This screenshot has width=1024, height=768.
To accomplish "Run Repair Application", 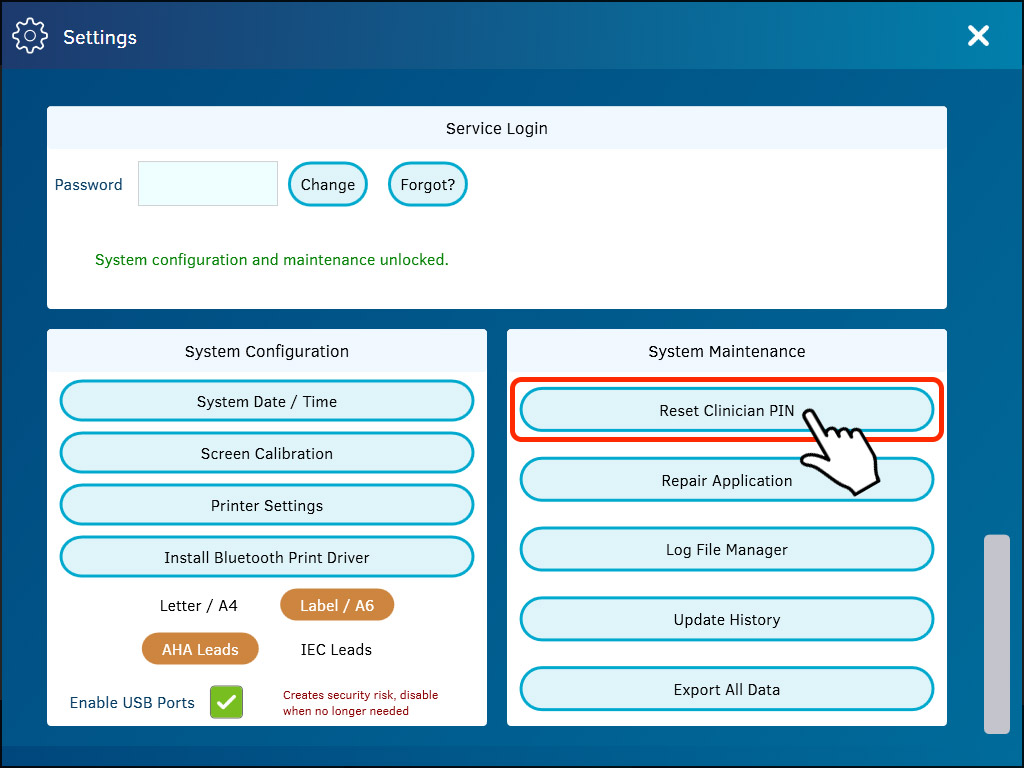I will click(726, 479).
